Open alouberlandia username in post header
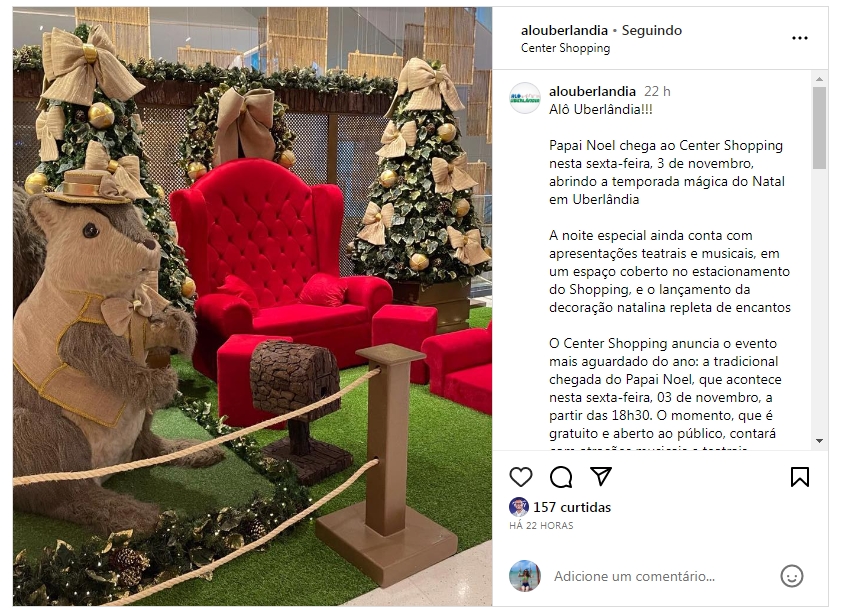Viewport: 845px width, 612px height. click(564, 31)
